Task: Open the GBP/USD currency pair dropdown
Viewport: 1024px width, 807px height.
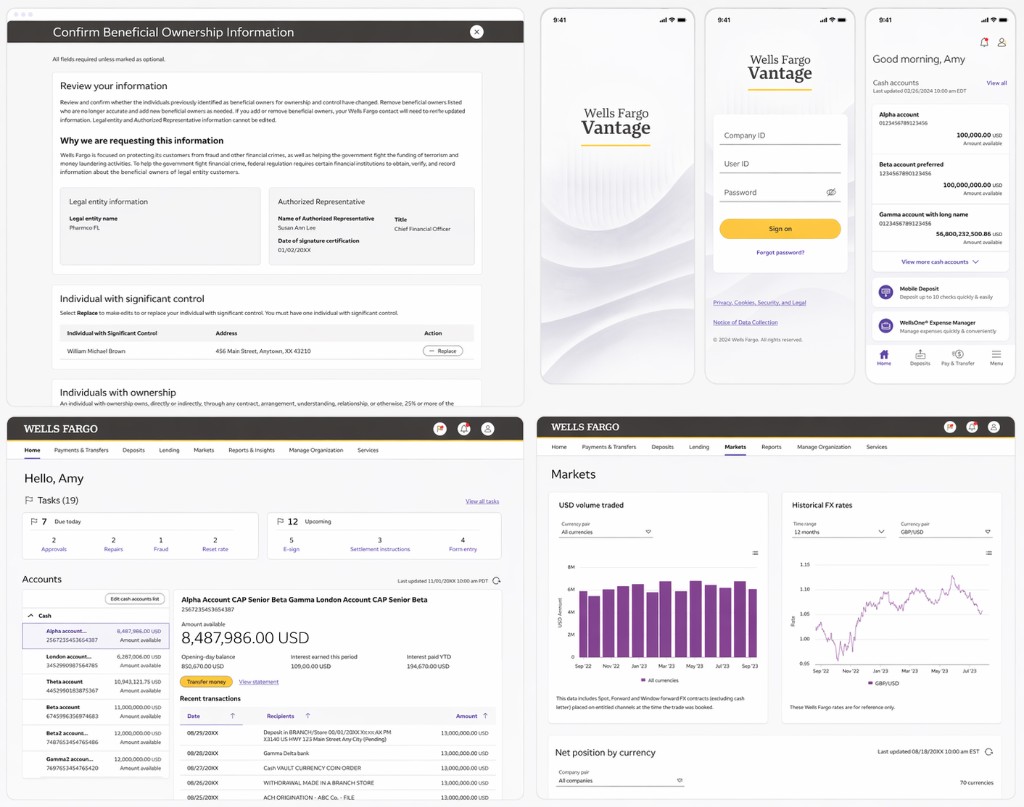Action: point(946,532)
